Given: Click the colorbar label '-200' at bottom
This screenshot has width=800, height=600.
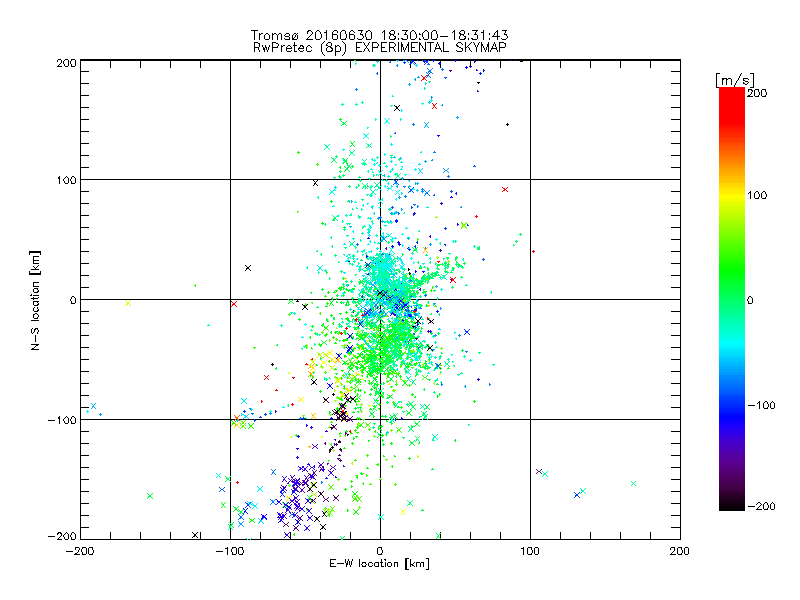Looking at the screenshot, I should click(x=761, y=506).
